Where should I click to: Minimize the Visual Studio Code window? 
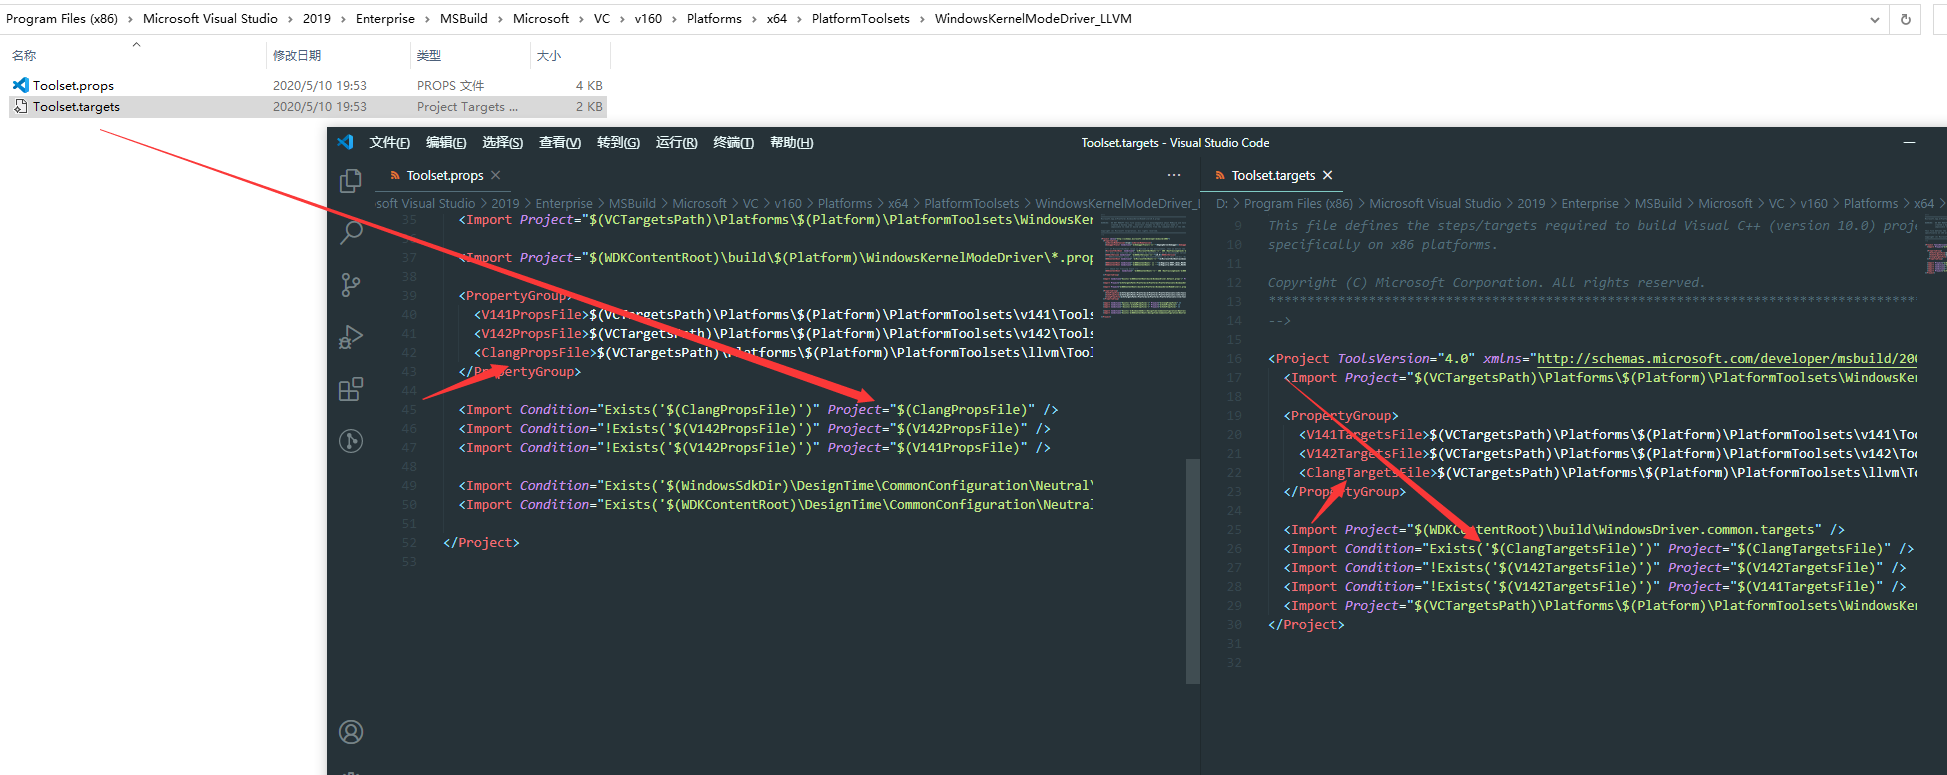[x=1909, y=142]
